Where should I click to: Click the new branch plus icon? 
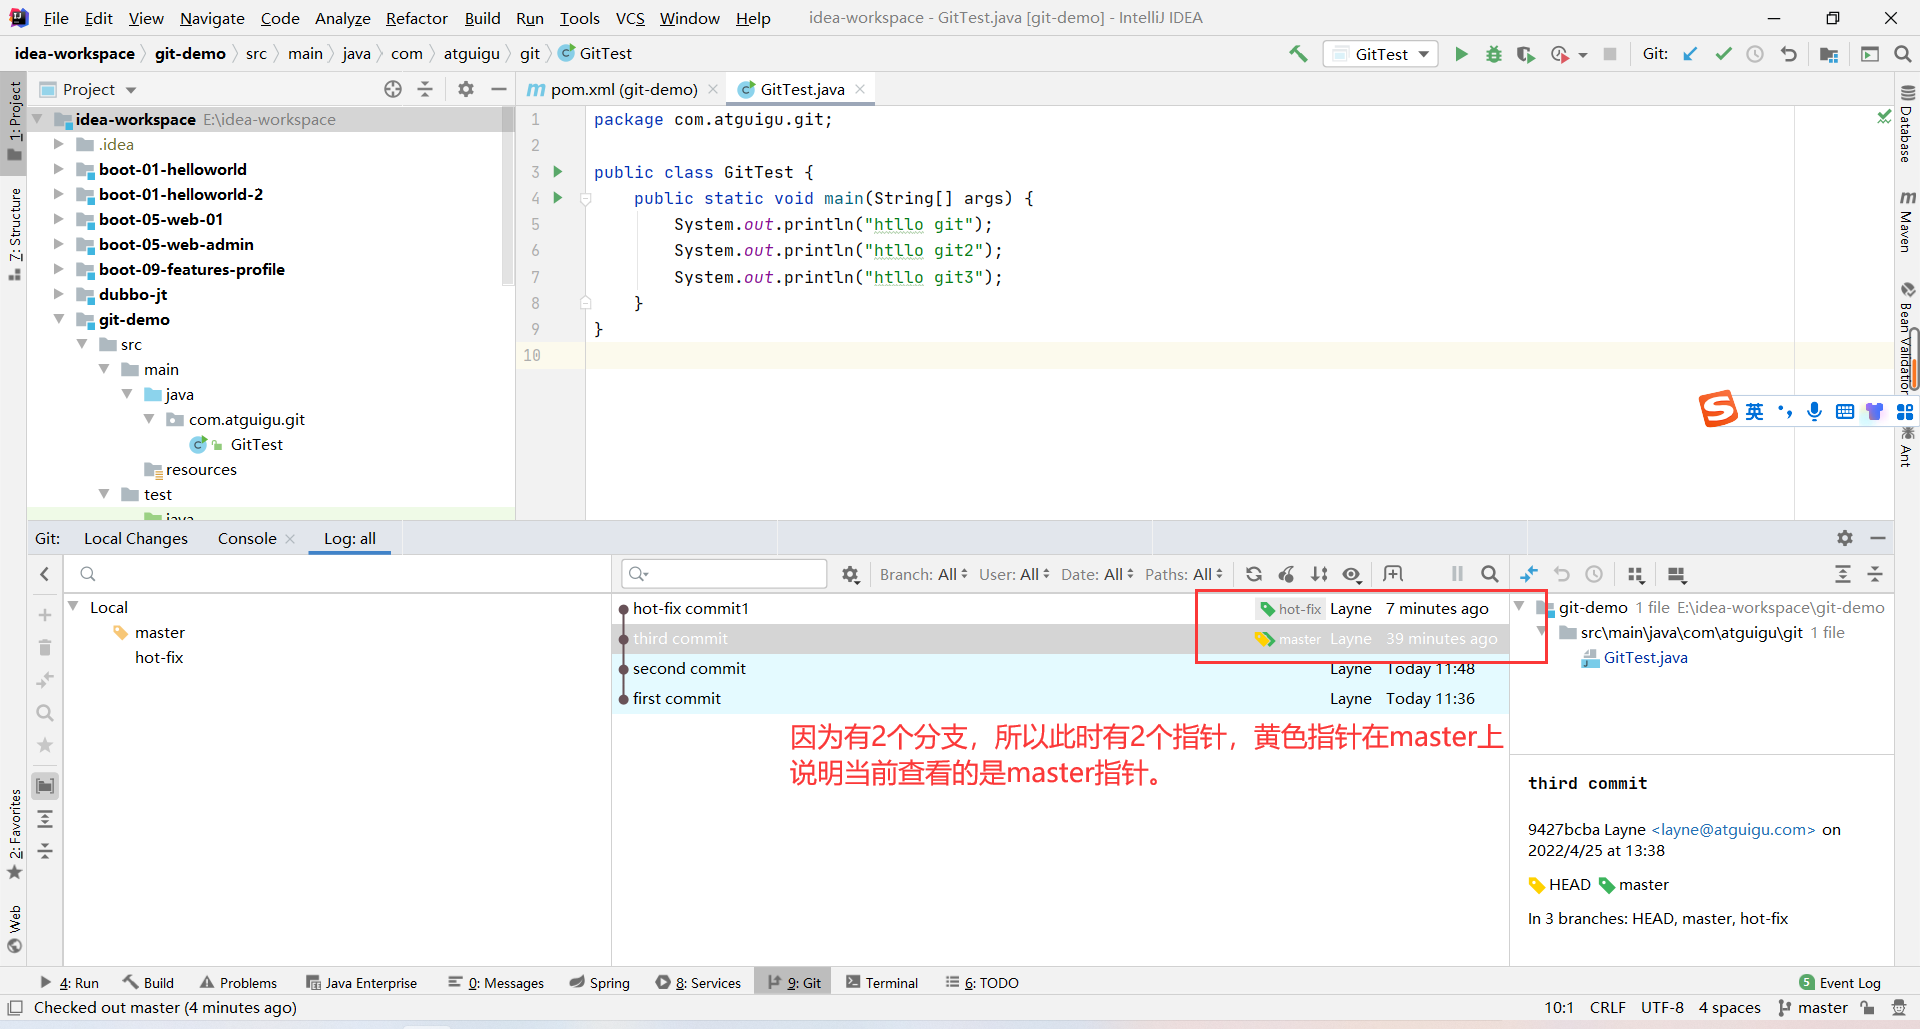(x=45, y=615)
